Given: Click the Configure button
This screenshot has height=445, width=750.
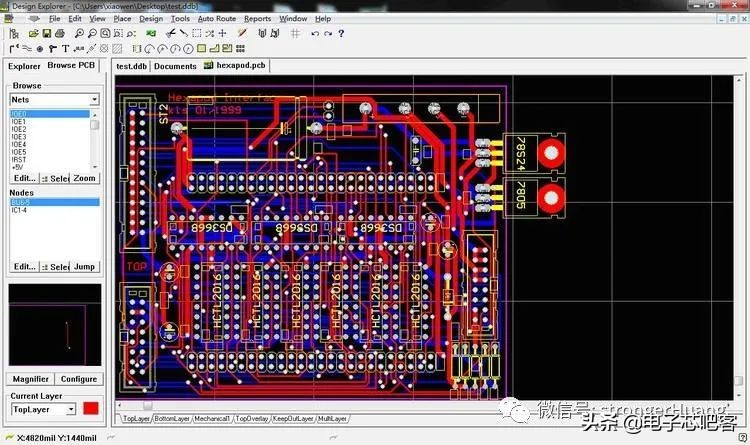Looking at the screenshot, I should tap(79, 380).
